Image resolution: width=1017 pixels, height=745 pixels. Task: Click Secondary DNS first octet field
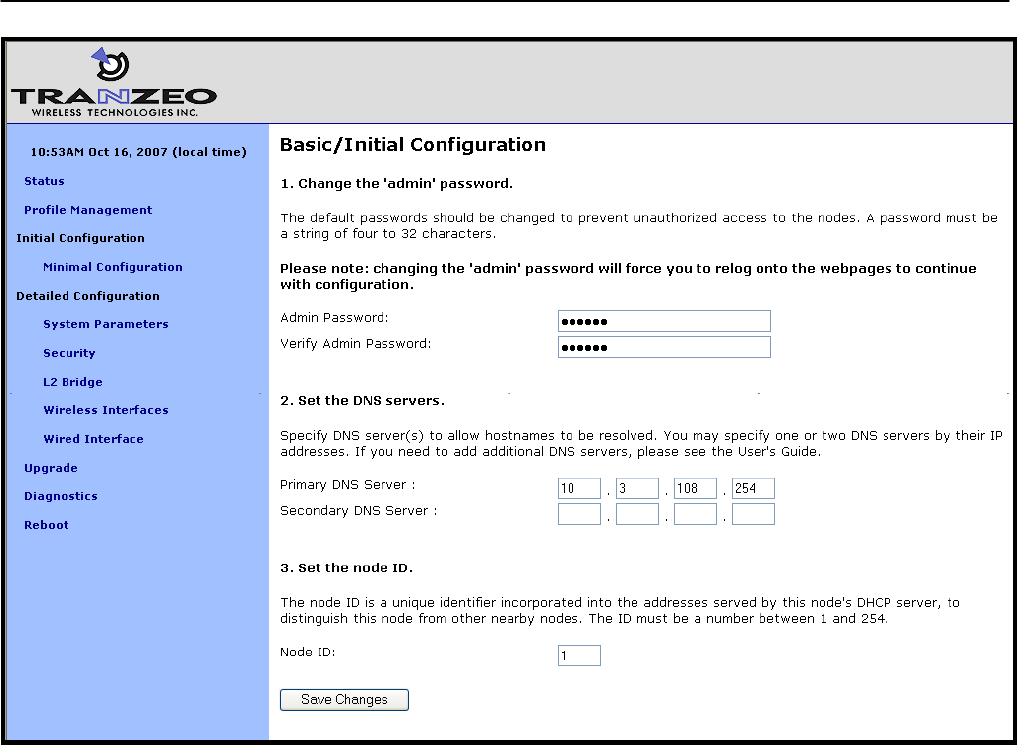pyautogui.click(x=579, y=514)
